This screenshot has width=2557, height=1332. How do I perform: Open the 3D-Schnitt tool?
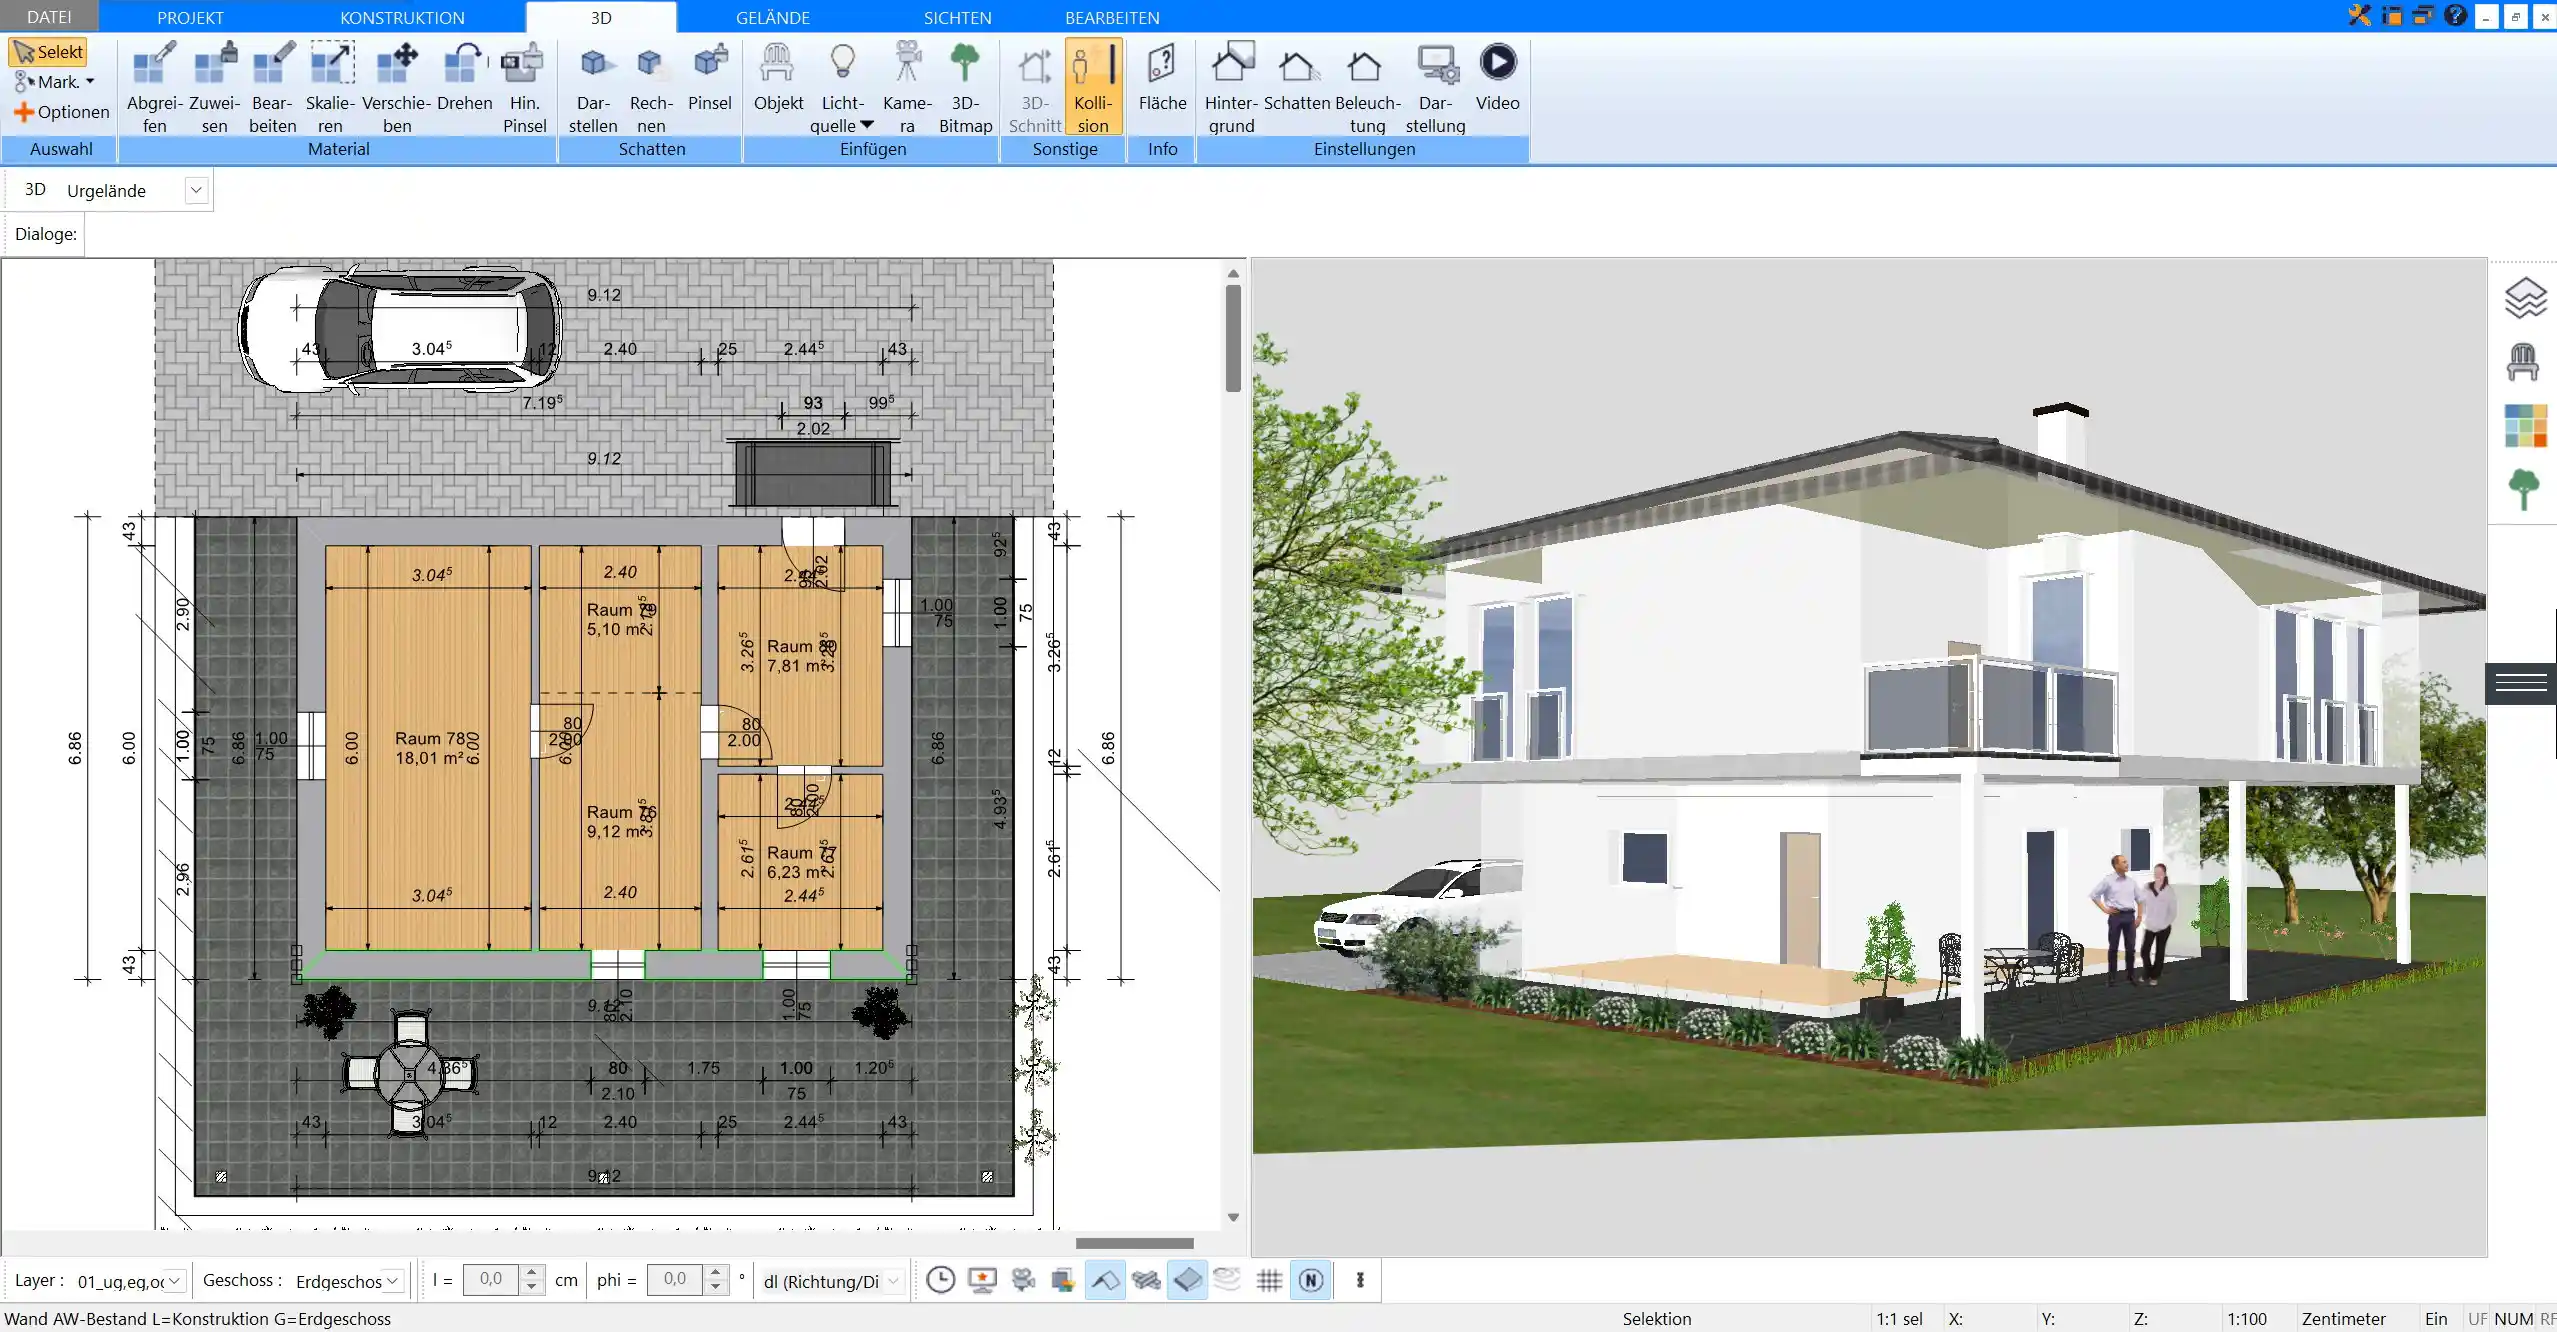click(x=1035, y=88)
